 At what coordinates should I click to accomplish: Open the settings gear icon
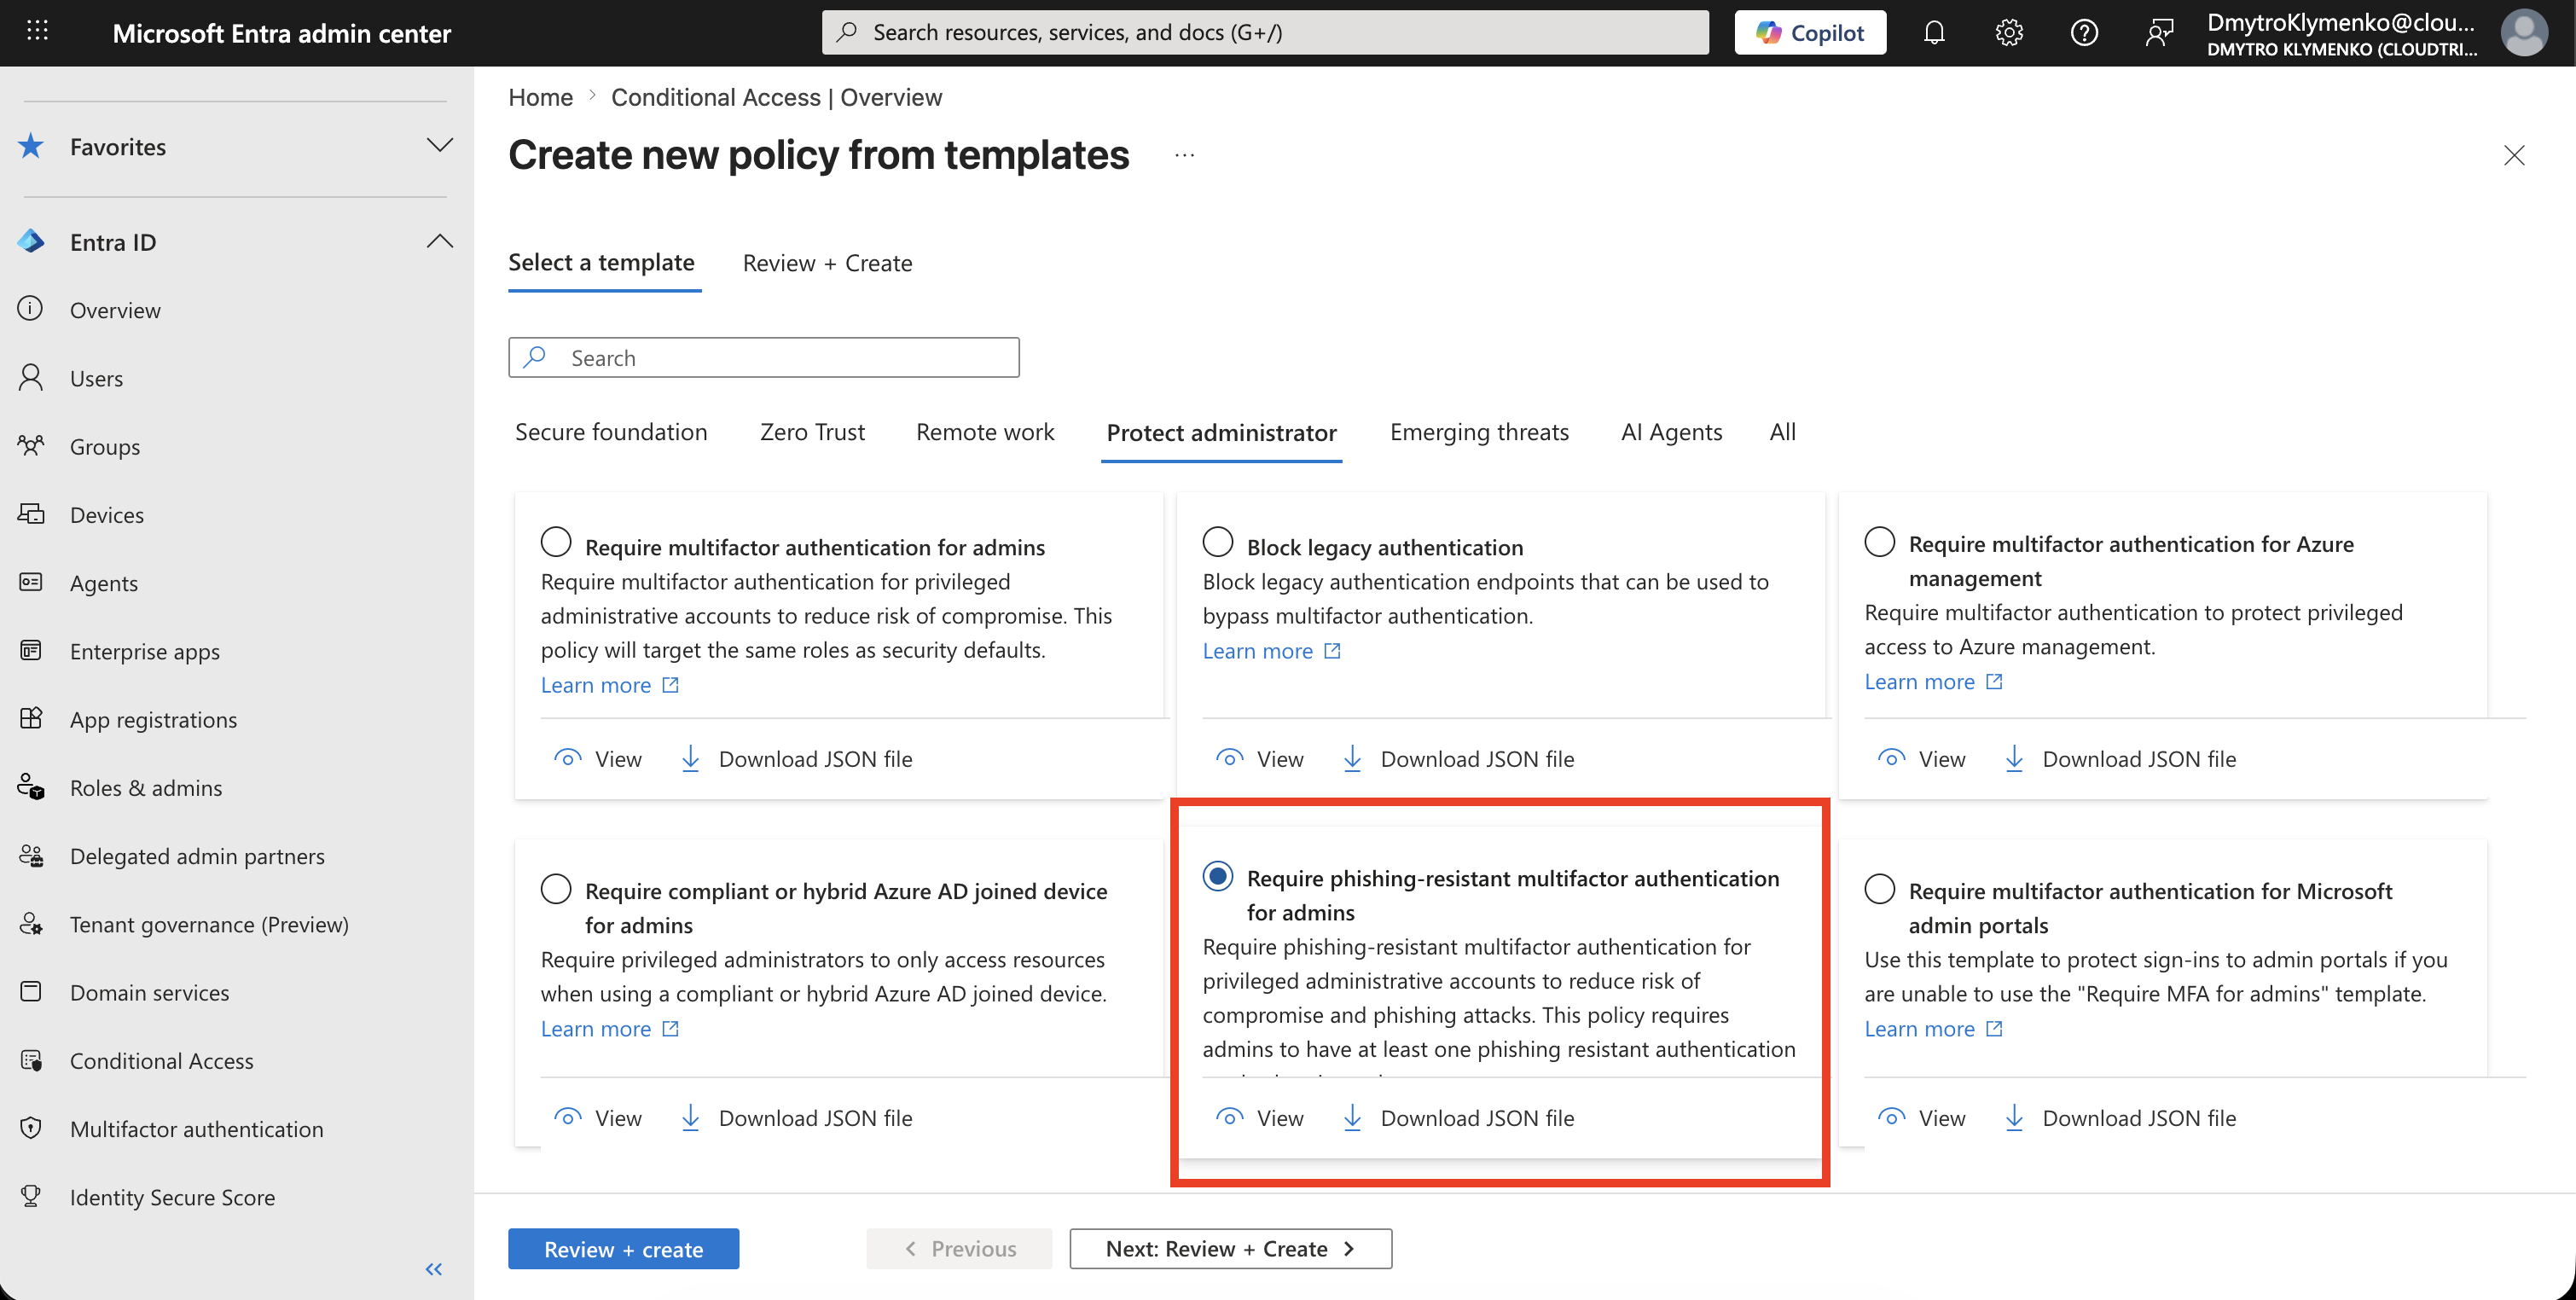2008,32
